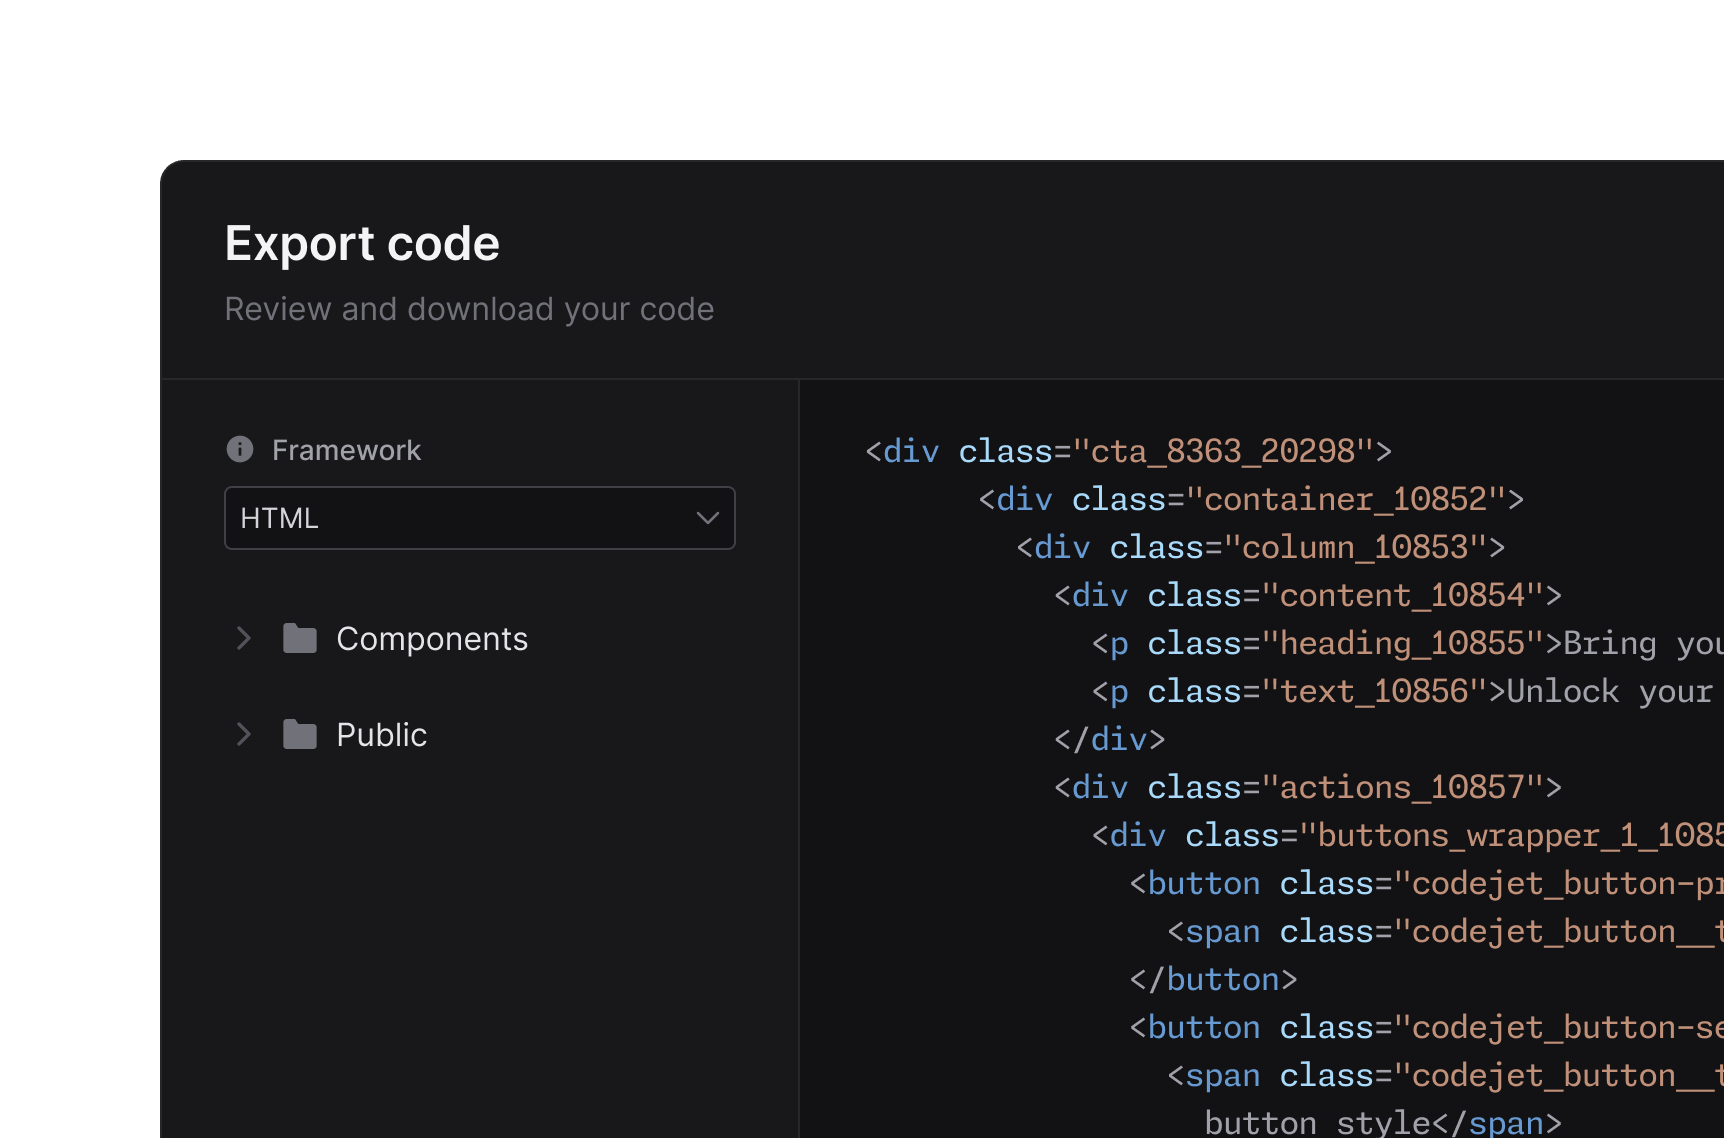Screen dimensions: 1724x1138
Task: Click the info icon beside Framework
Action: point(240,449)
